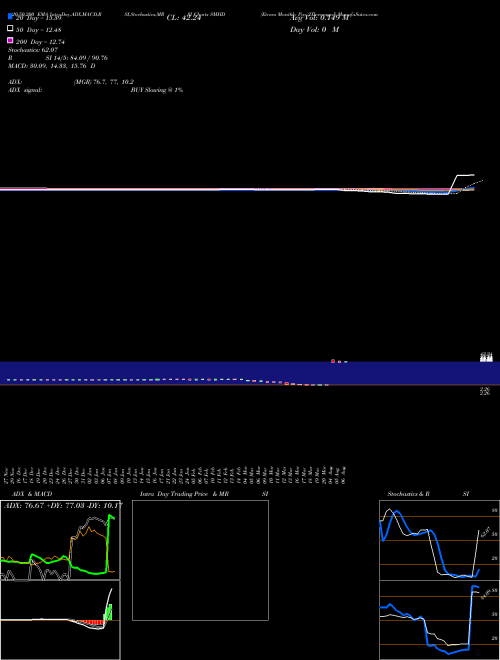500x660 pixels.
Task: Click the lower RSI chart panel
Action: point(439,620)
